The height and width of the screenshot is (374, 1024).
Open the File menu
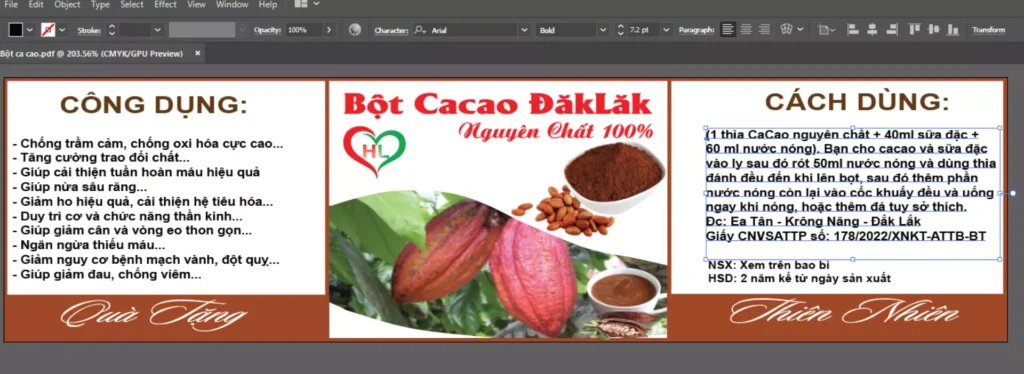click(11, 5)
